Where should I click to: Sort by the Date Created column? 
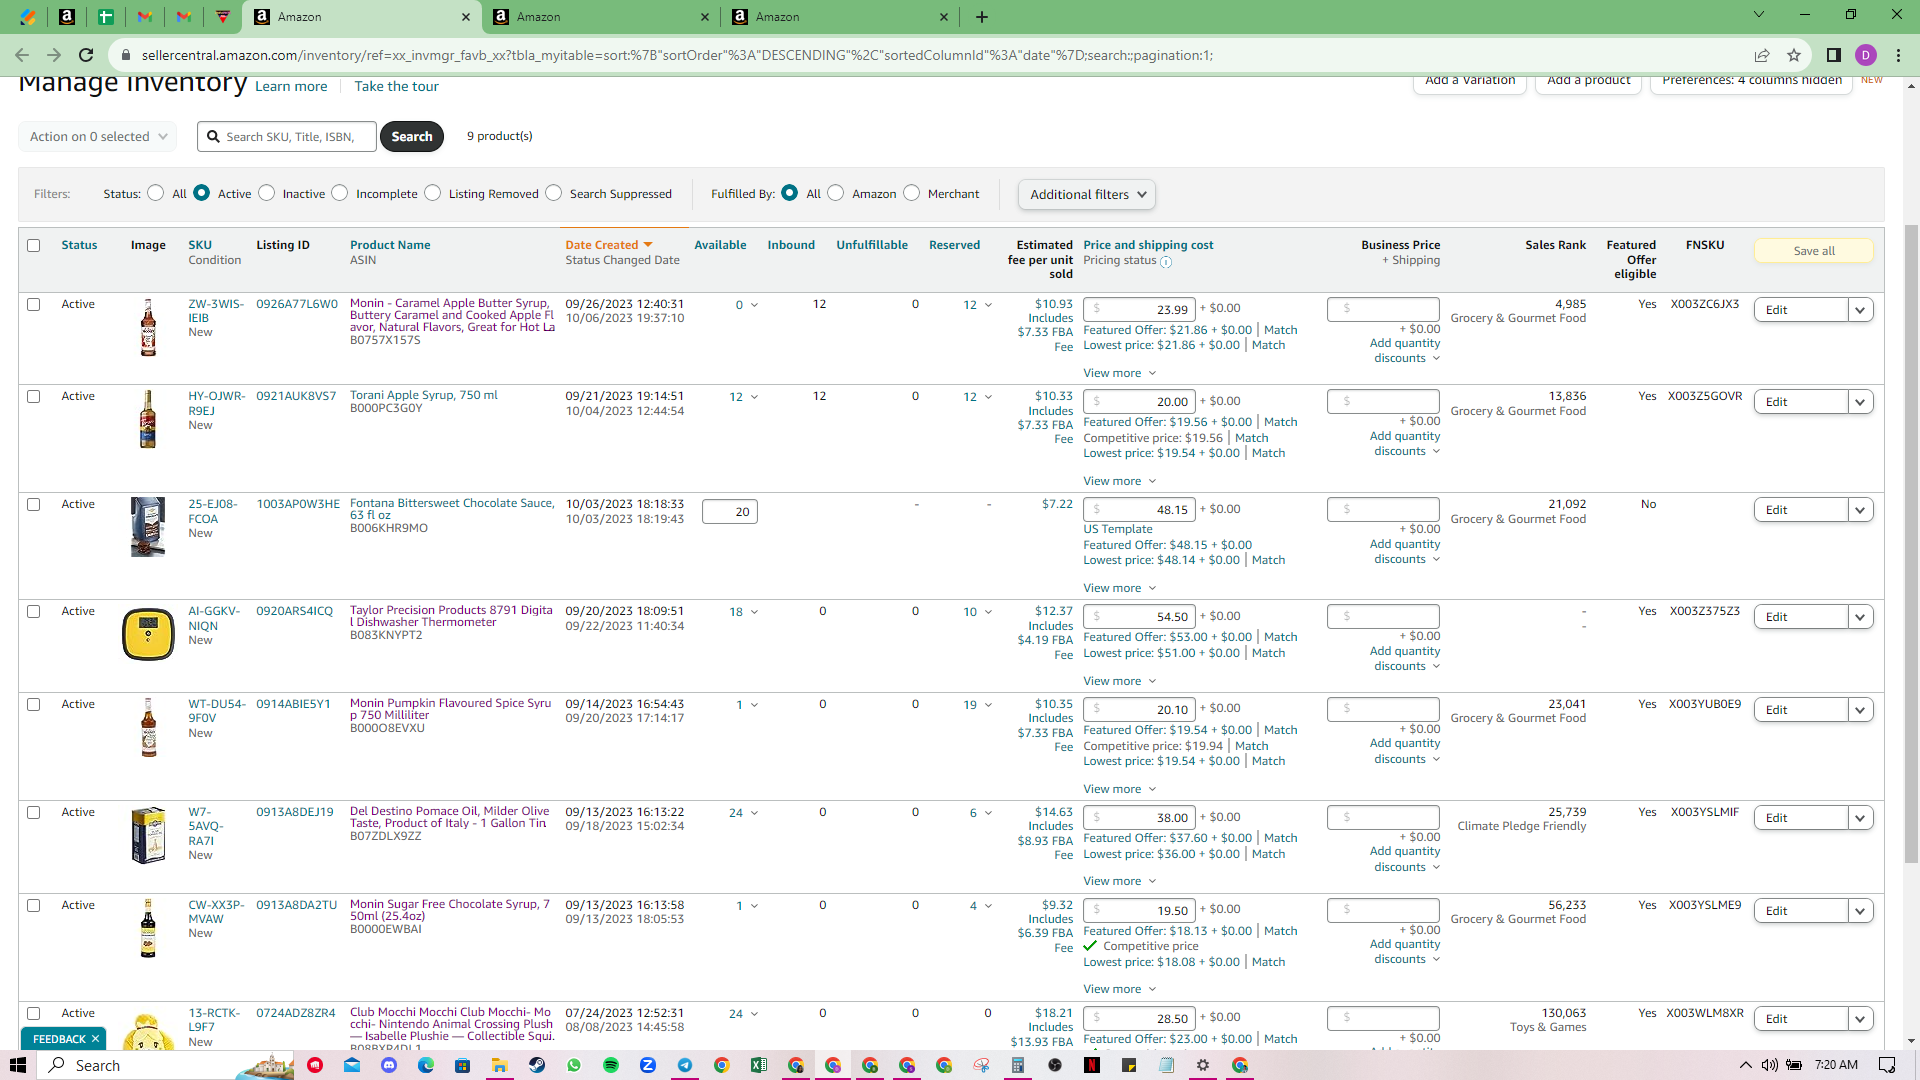tap(609, 245)
